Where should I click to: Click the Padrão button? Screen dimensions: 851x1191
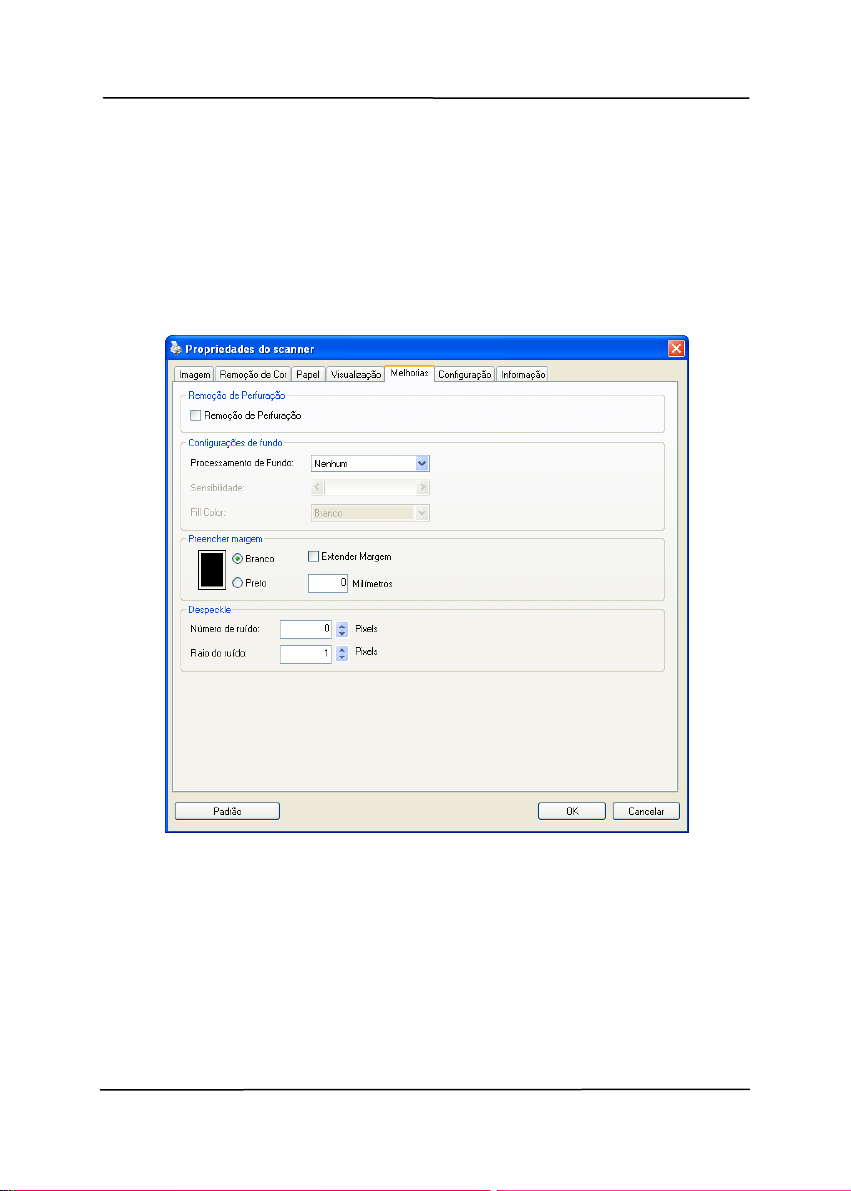point(227,811)
